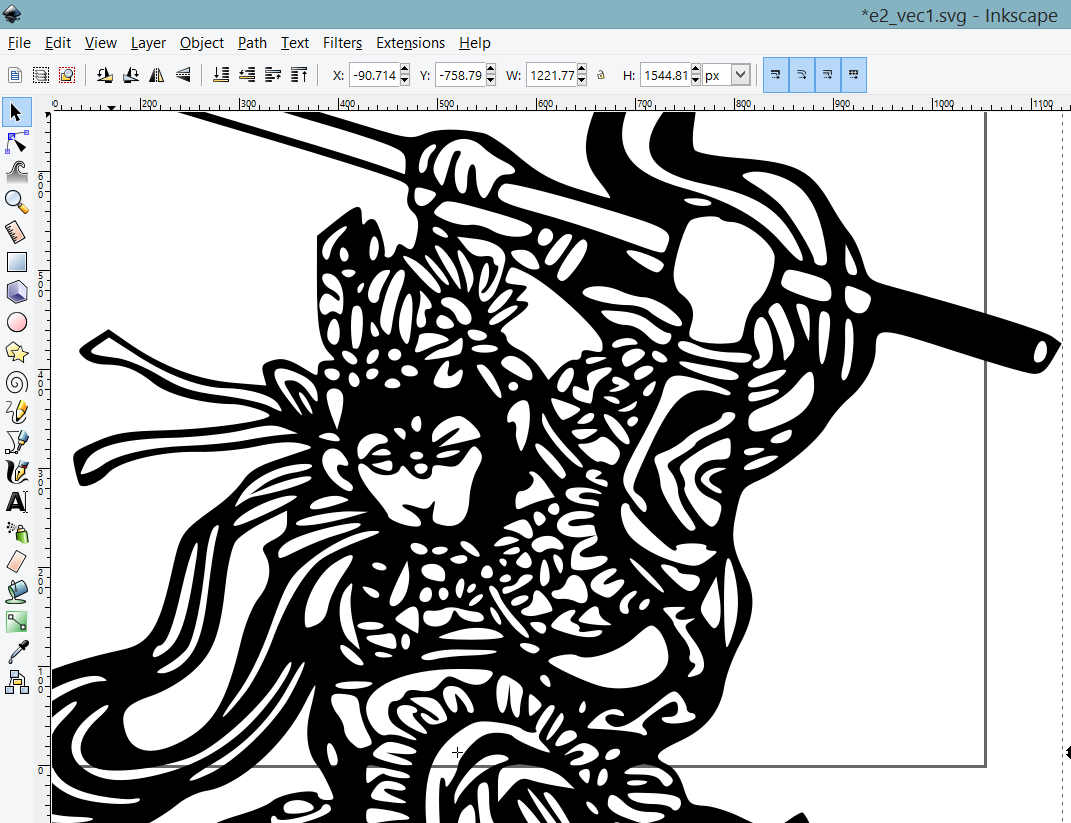Viewport: 1071px width, 823px height.
Task: Select the Gradient tool
Action: pyautogui.click(x=16, y=622)
